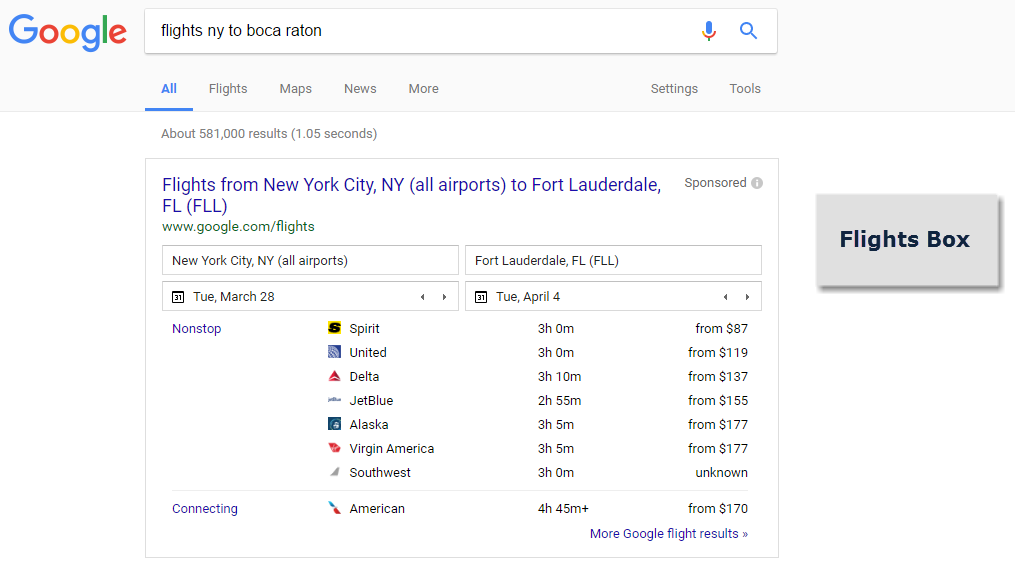This screenshot has height=577, width=1015.
Task: Click the Nonstop flights link
Action: (x=197, y=329)
